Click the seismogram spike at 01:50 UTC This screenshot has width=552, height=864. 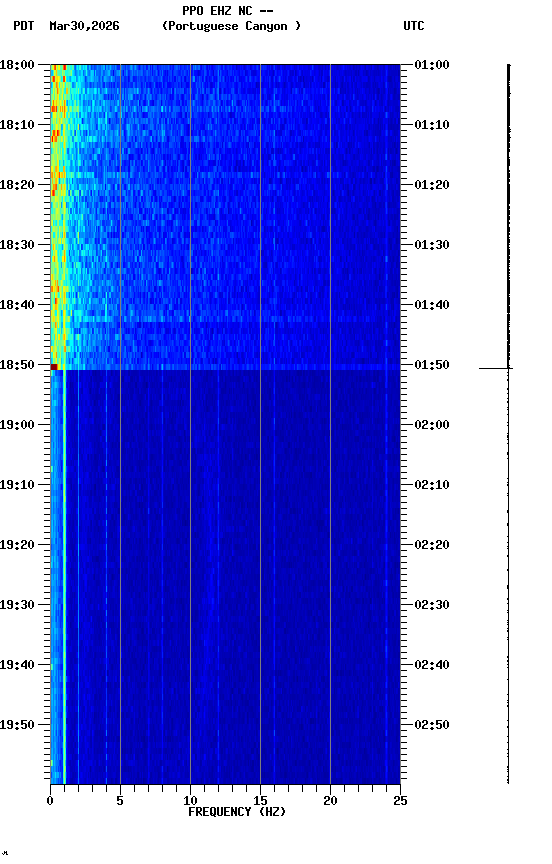coord(496,368)
